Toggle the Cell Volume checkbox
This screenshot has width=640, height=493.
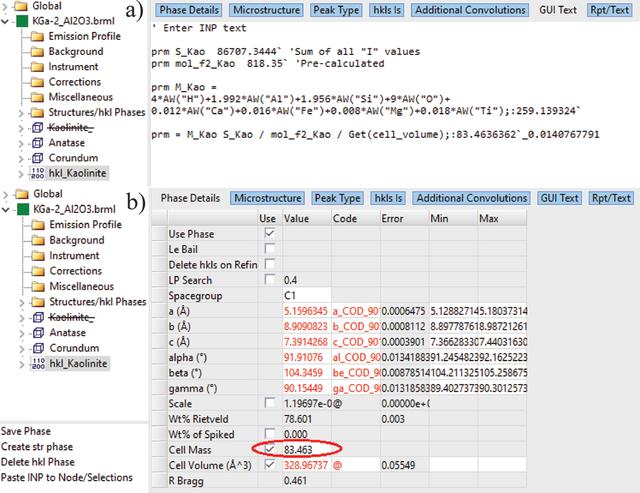point(269,465)
